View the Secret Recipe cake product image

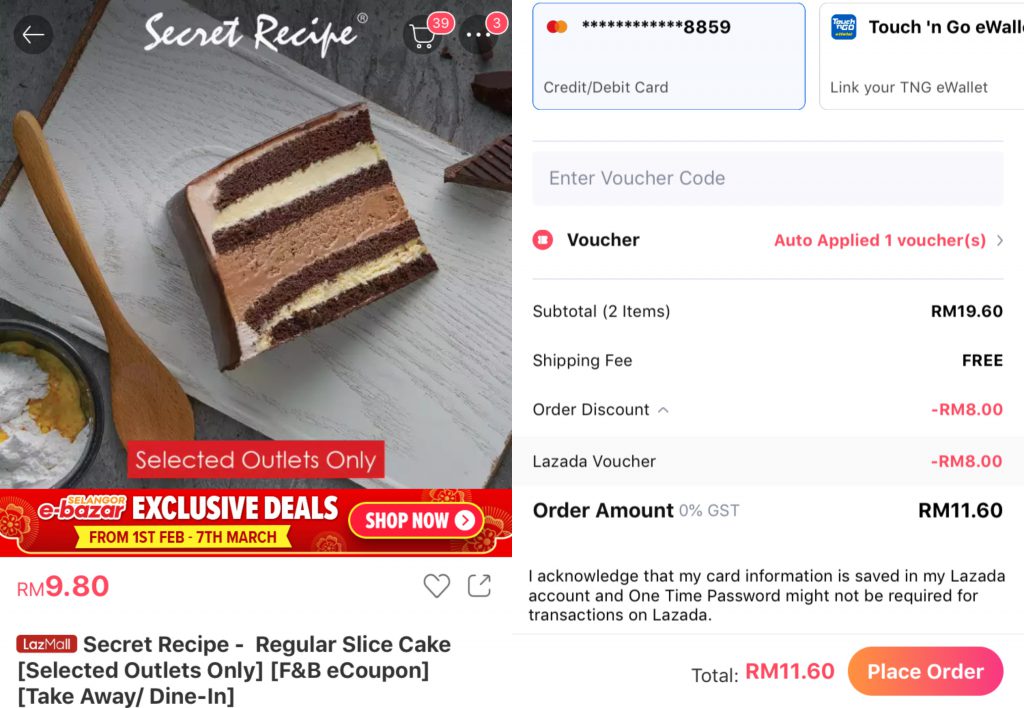pos(256,244)
